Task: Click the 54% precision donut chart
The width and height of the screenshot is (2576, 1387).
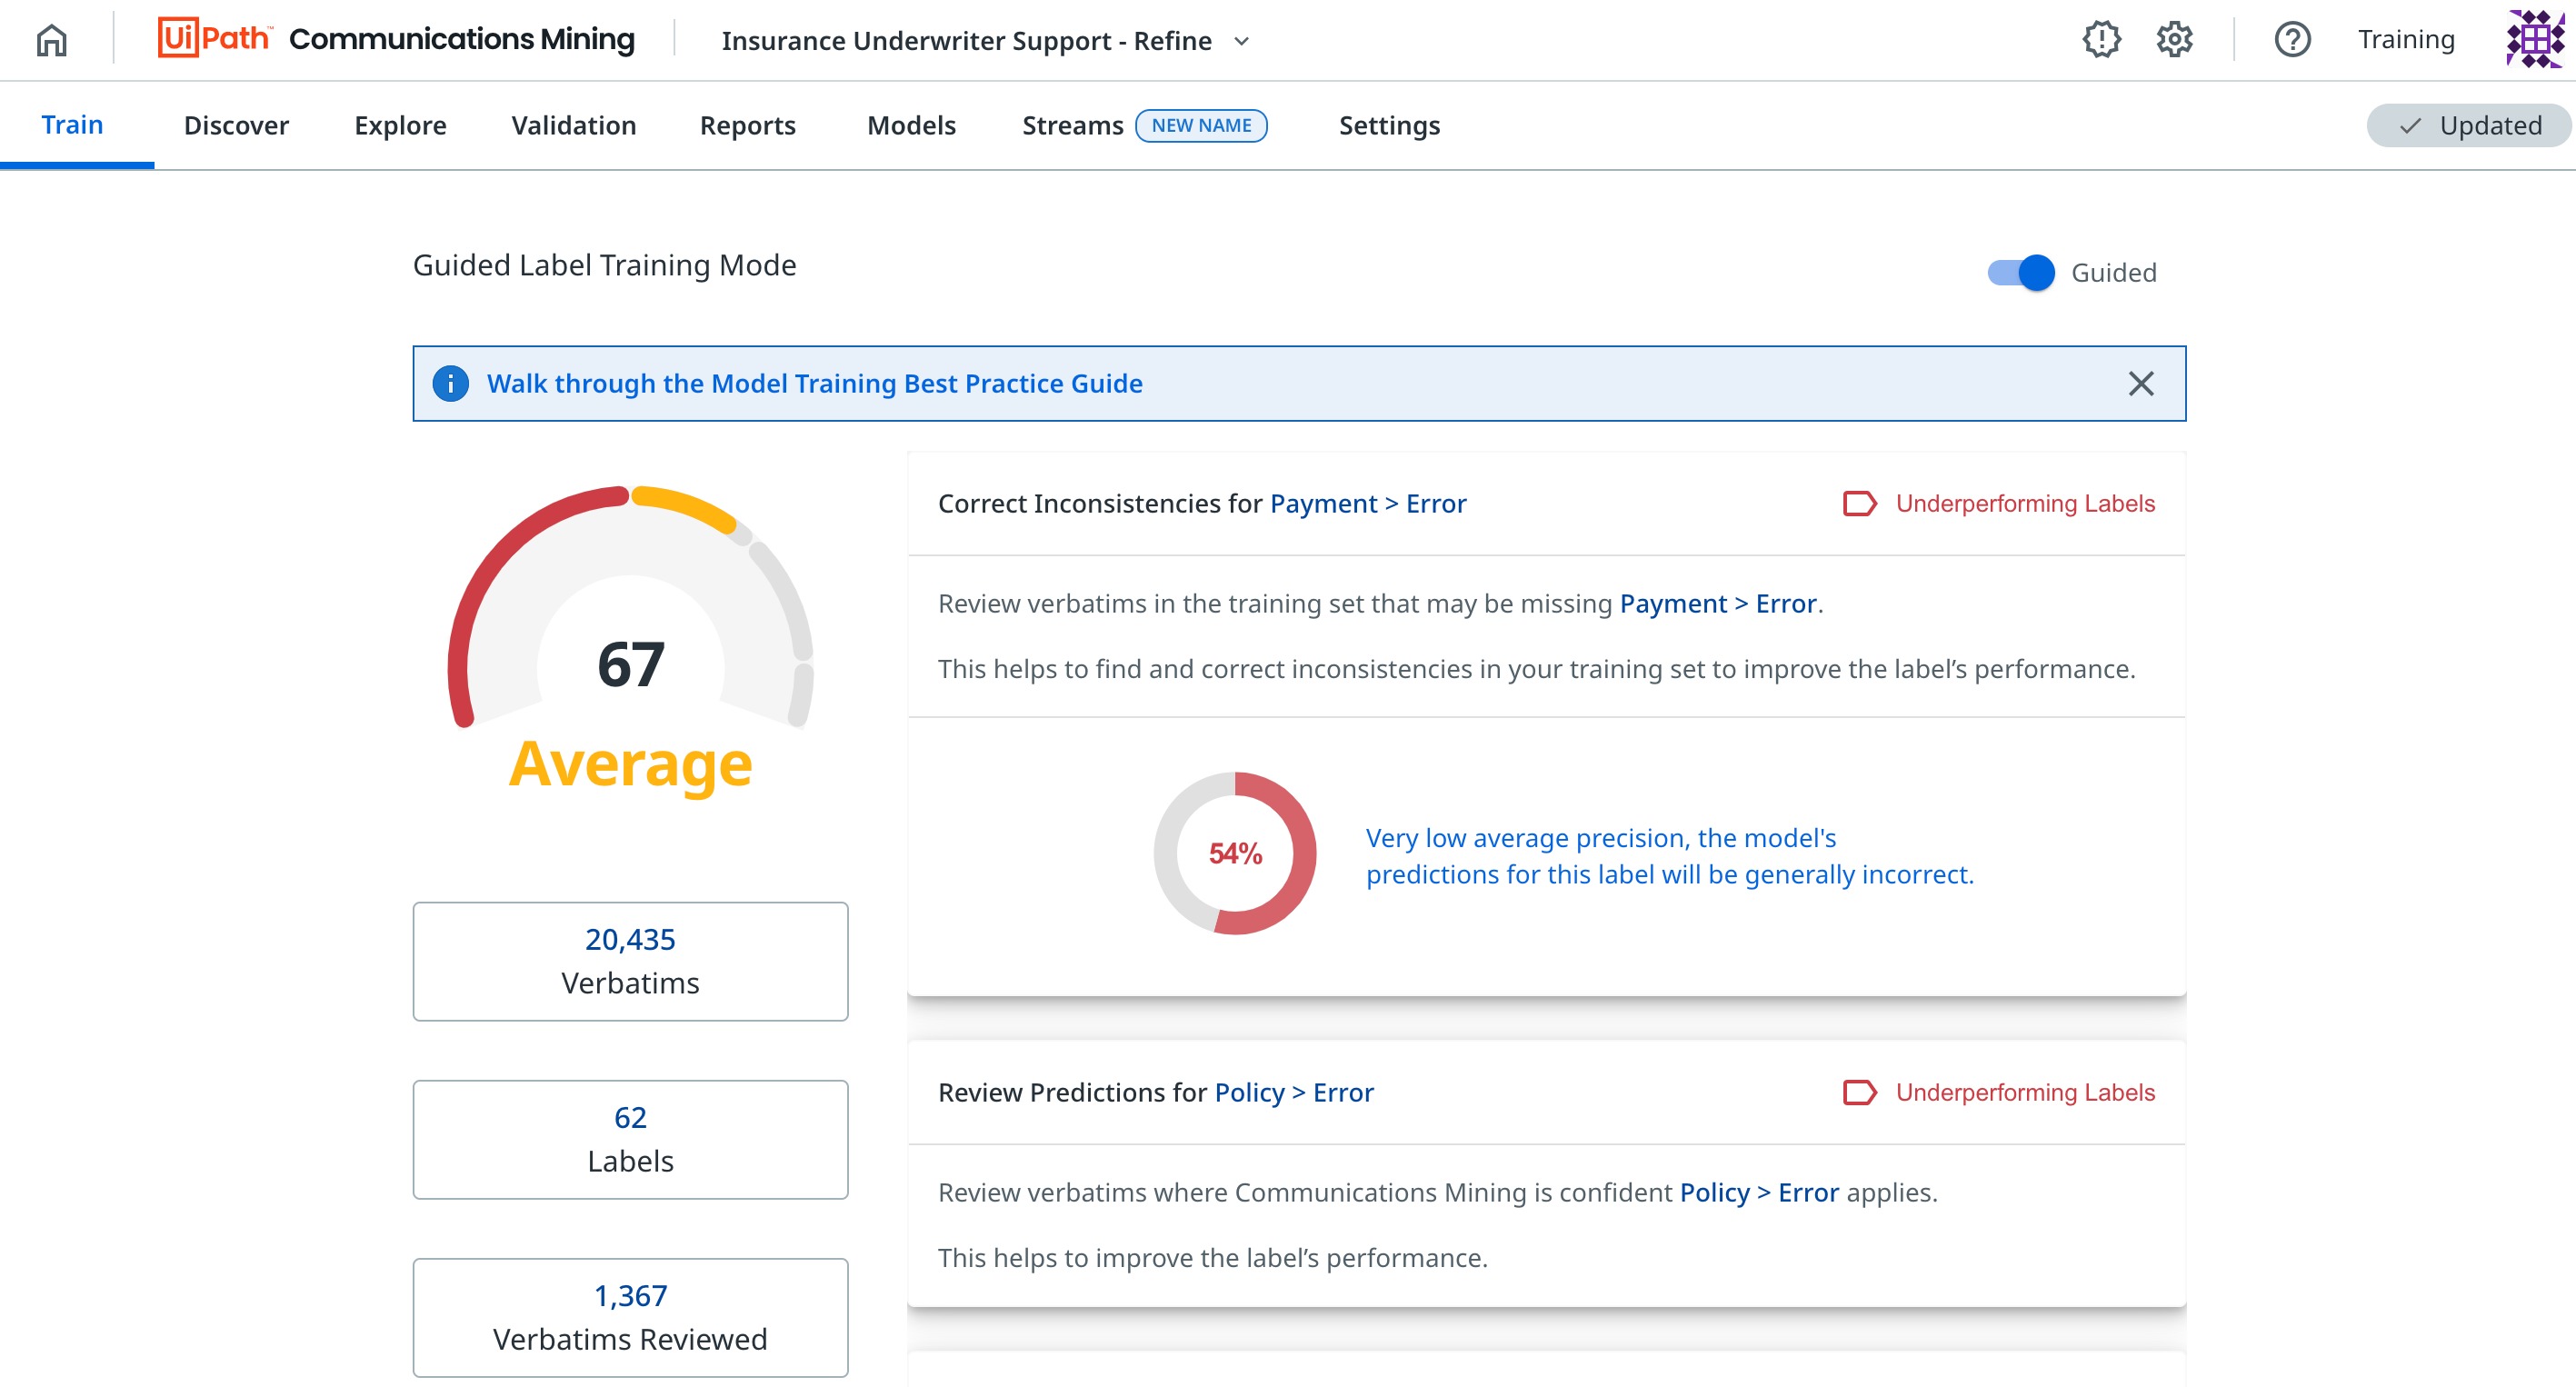Action: coord(1235,853)
